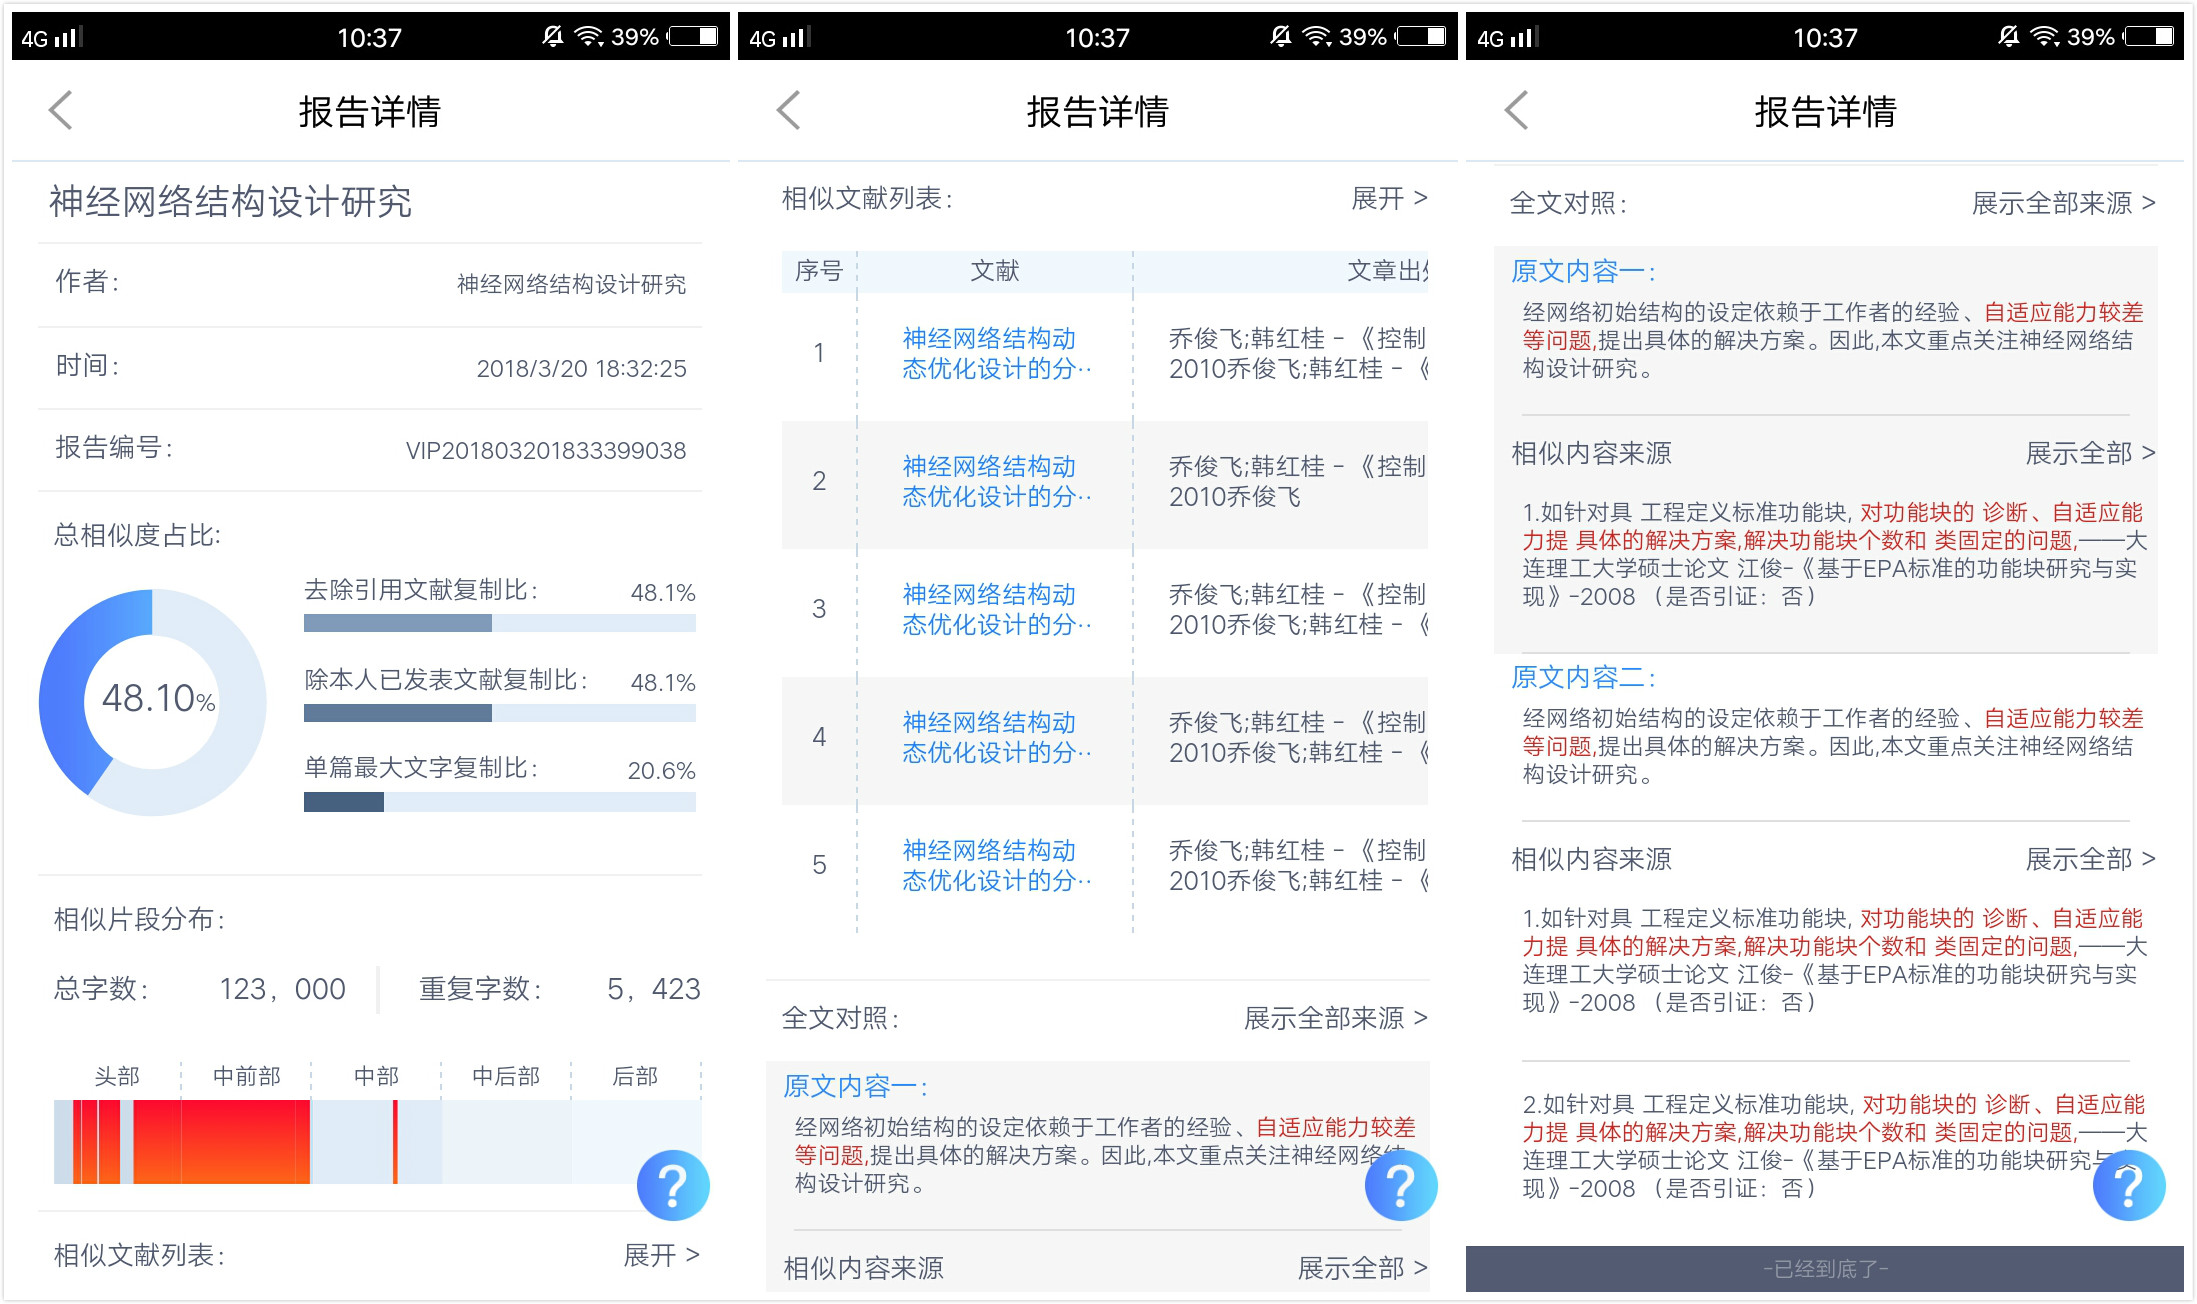Tap the muted bell icon in left status bar
2197x1304 pixels.
point(552,37)
